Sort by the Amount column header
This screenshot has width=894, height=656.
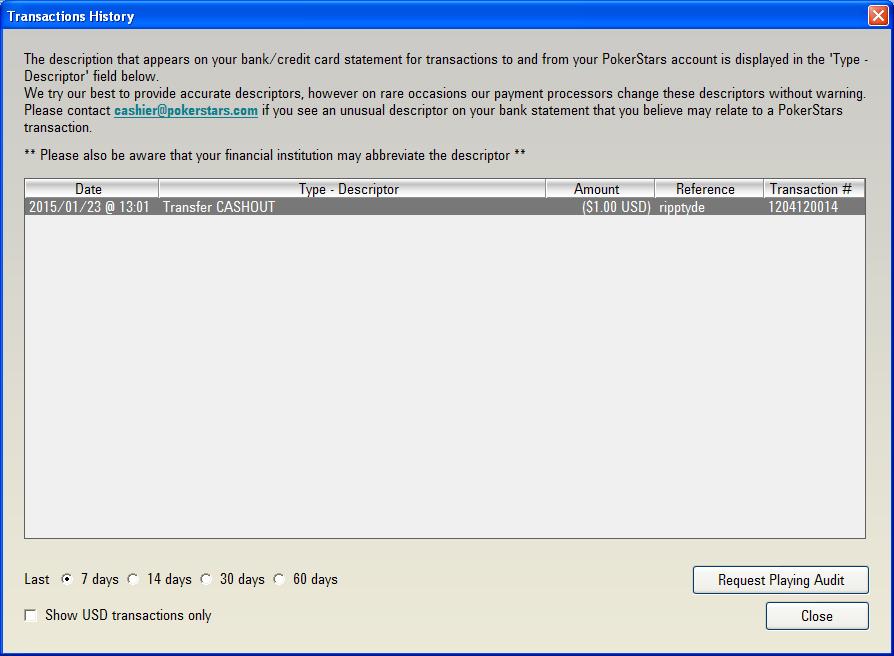click(x=597, y=189)
